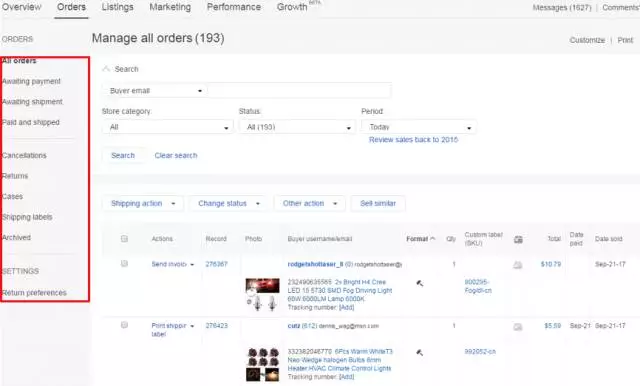Open buyer rodgetshotlaser_8 profile link

(316, 264)
